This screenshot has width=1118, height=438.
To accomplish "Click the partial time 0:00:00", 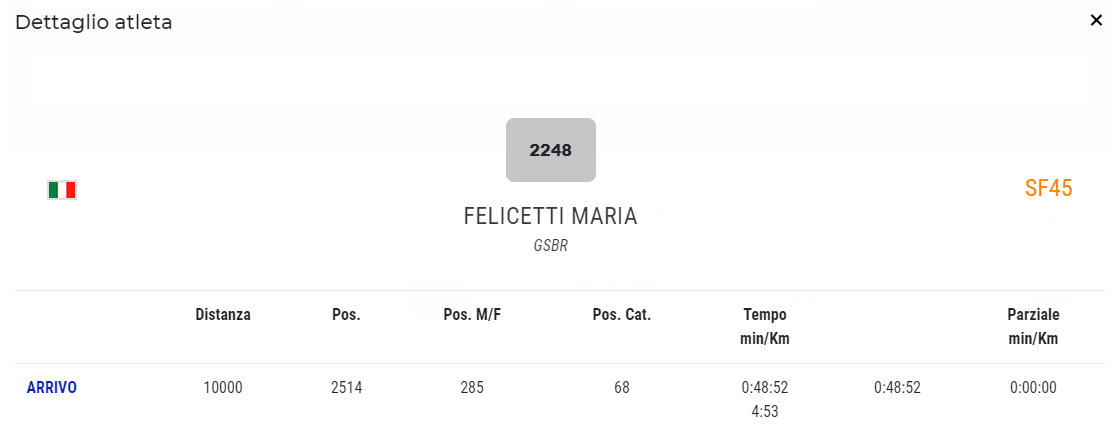I will [1033, 387].
